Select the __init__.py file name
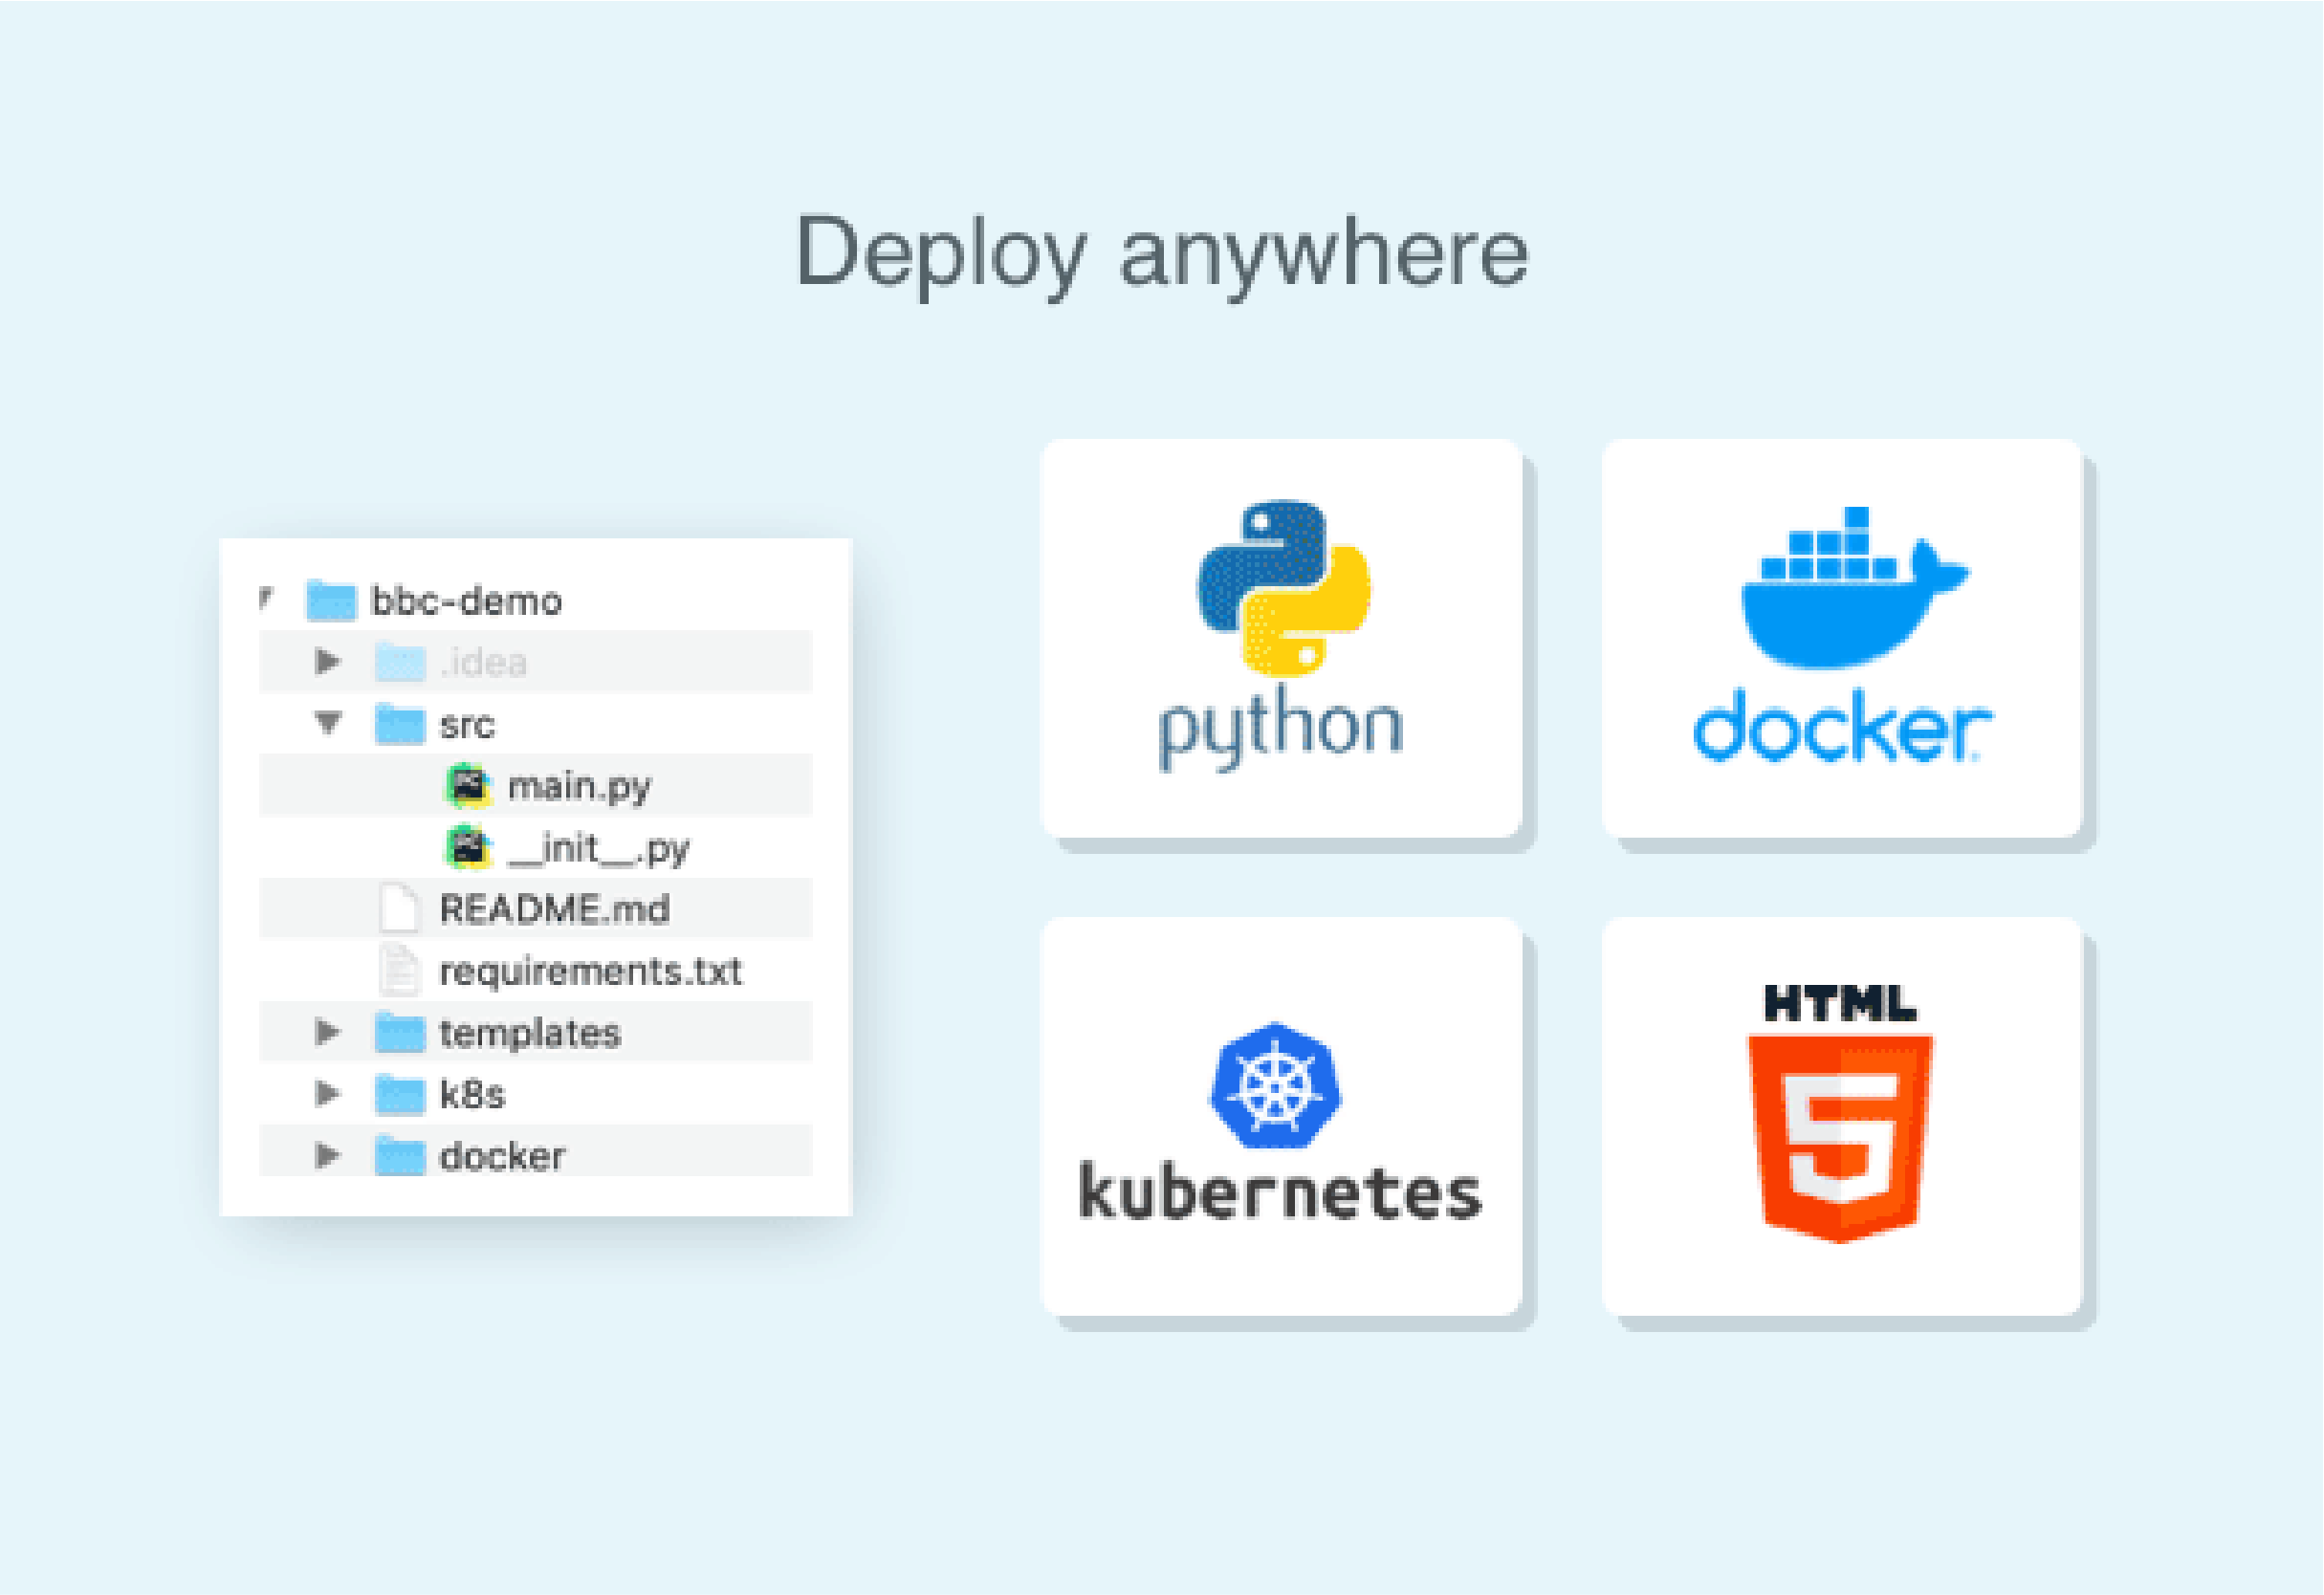The height and width of the screenshot is (1595, 2324). pyautogui.click(x=599, y=849)
